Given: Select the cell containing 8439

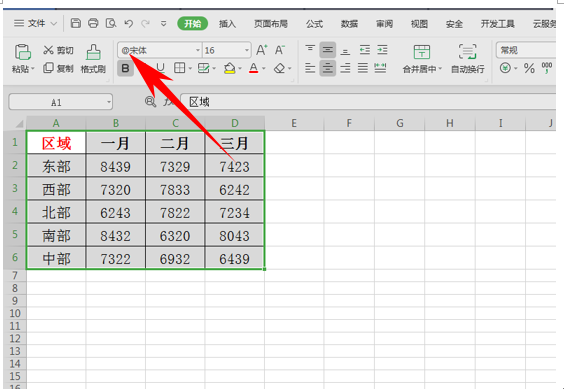Looking at the screenshot, I should point(115,166).
